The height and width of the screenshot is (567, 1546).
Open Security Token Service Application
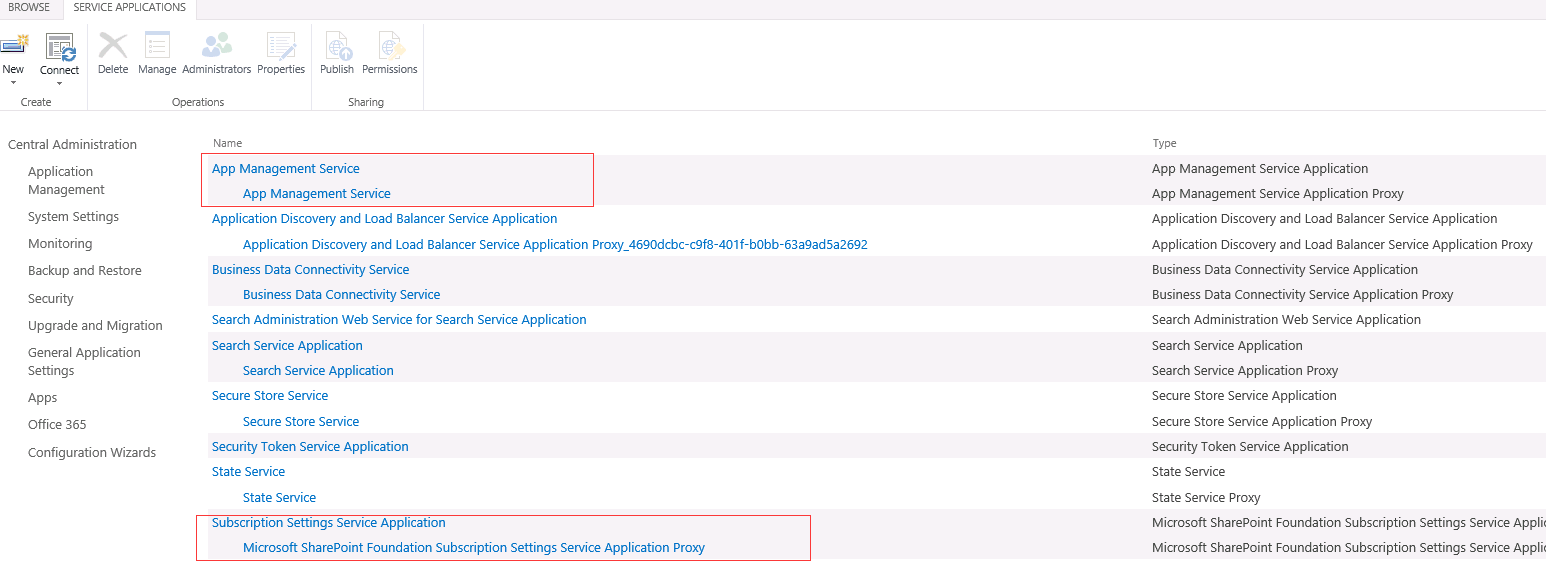(310, 446)
